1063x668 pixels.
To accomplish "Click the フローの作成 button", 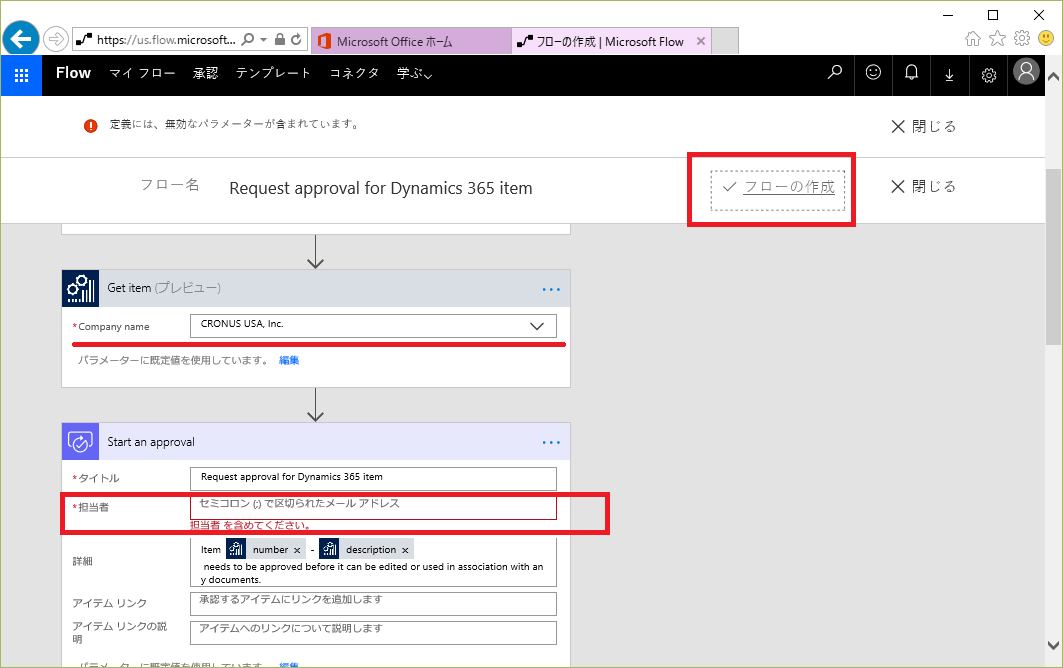I will point(779,187).
